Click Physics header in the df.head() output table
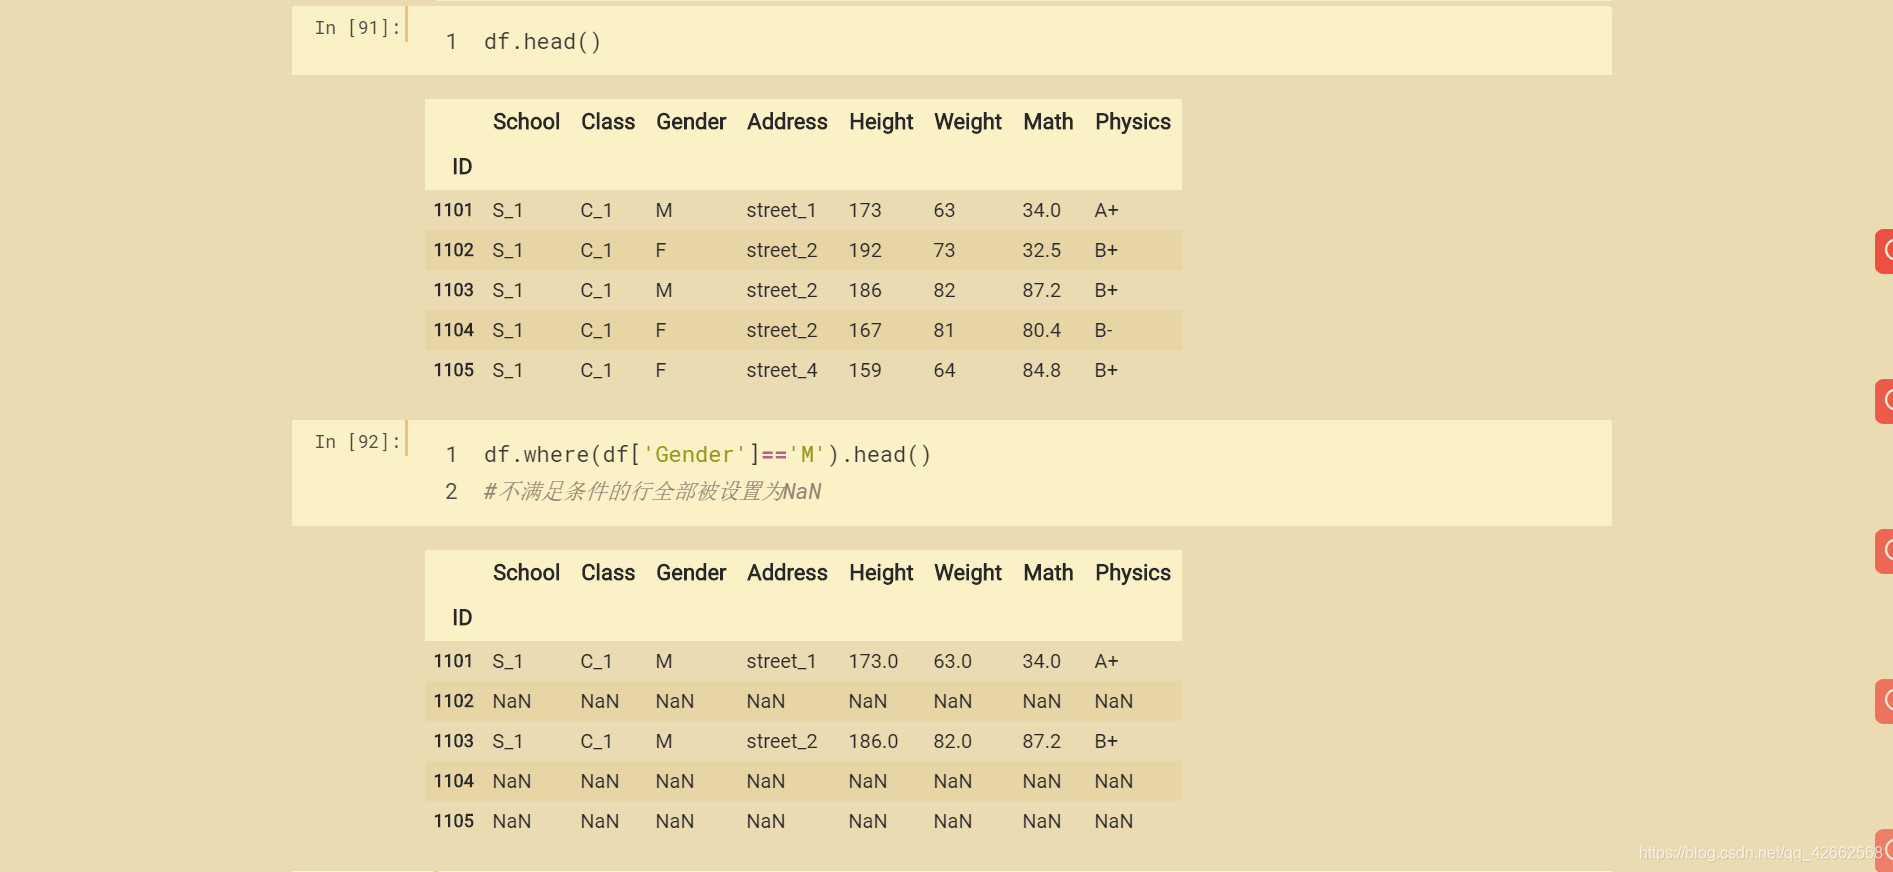1893x872 pixels. click(1133, 122)
